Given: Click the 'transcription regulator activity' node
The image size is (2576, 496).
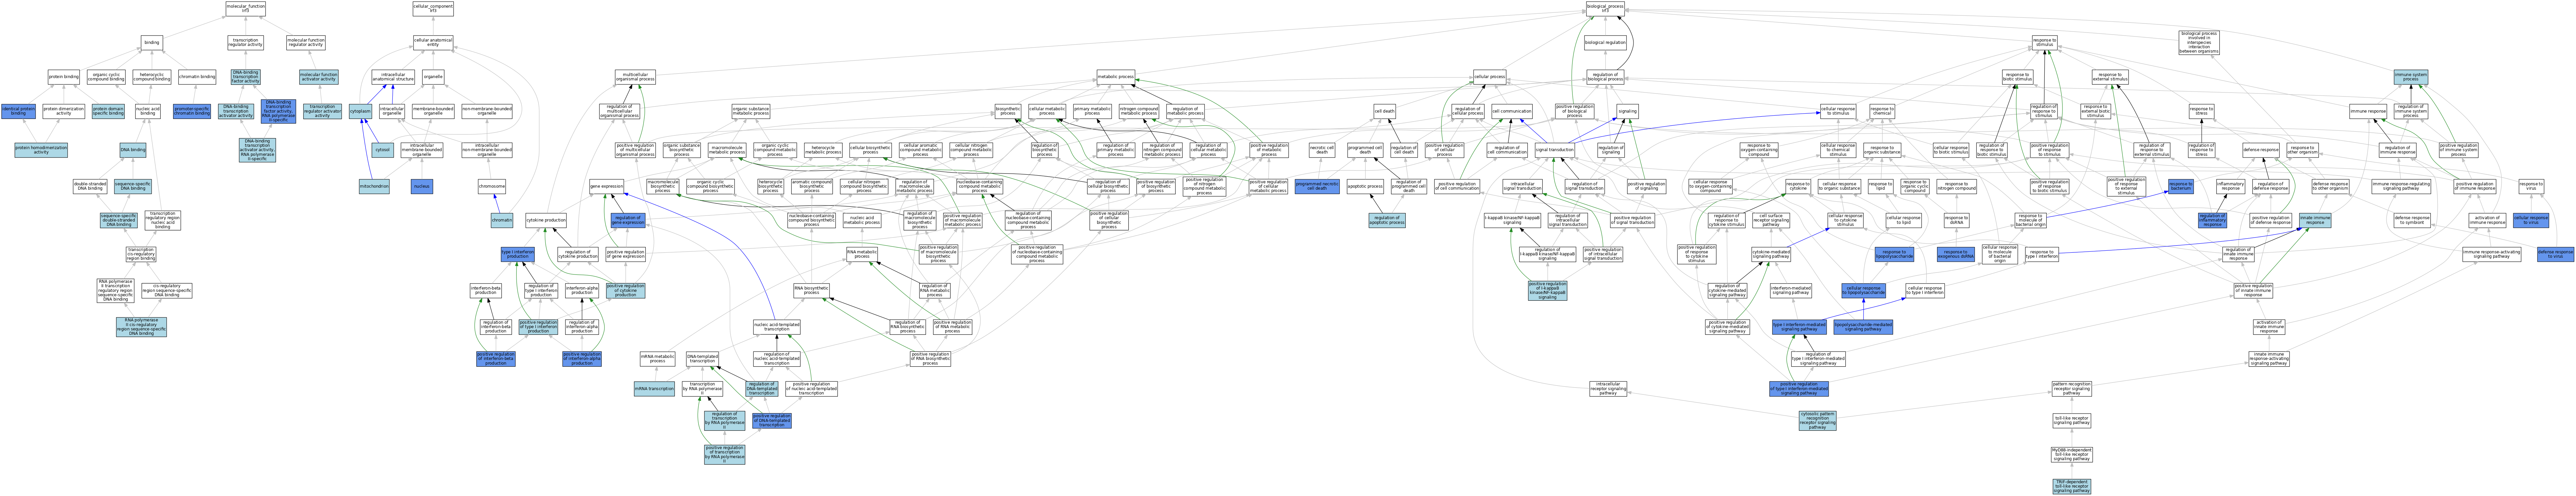Looking at the screenshot, I should click(245, 43).
